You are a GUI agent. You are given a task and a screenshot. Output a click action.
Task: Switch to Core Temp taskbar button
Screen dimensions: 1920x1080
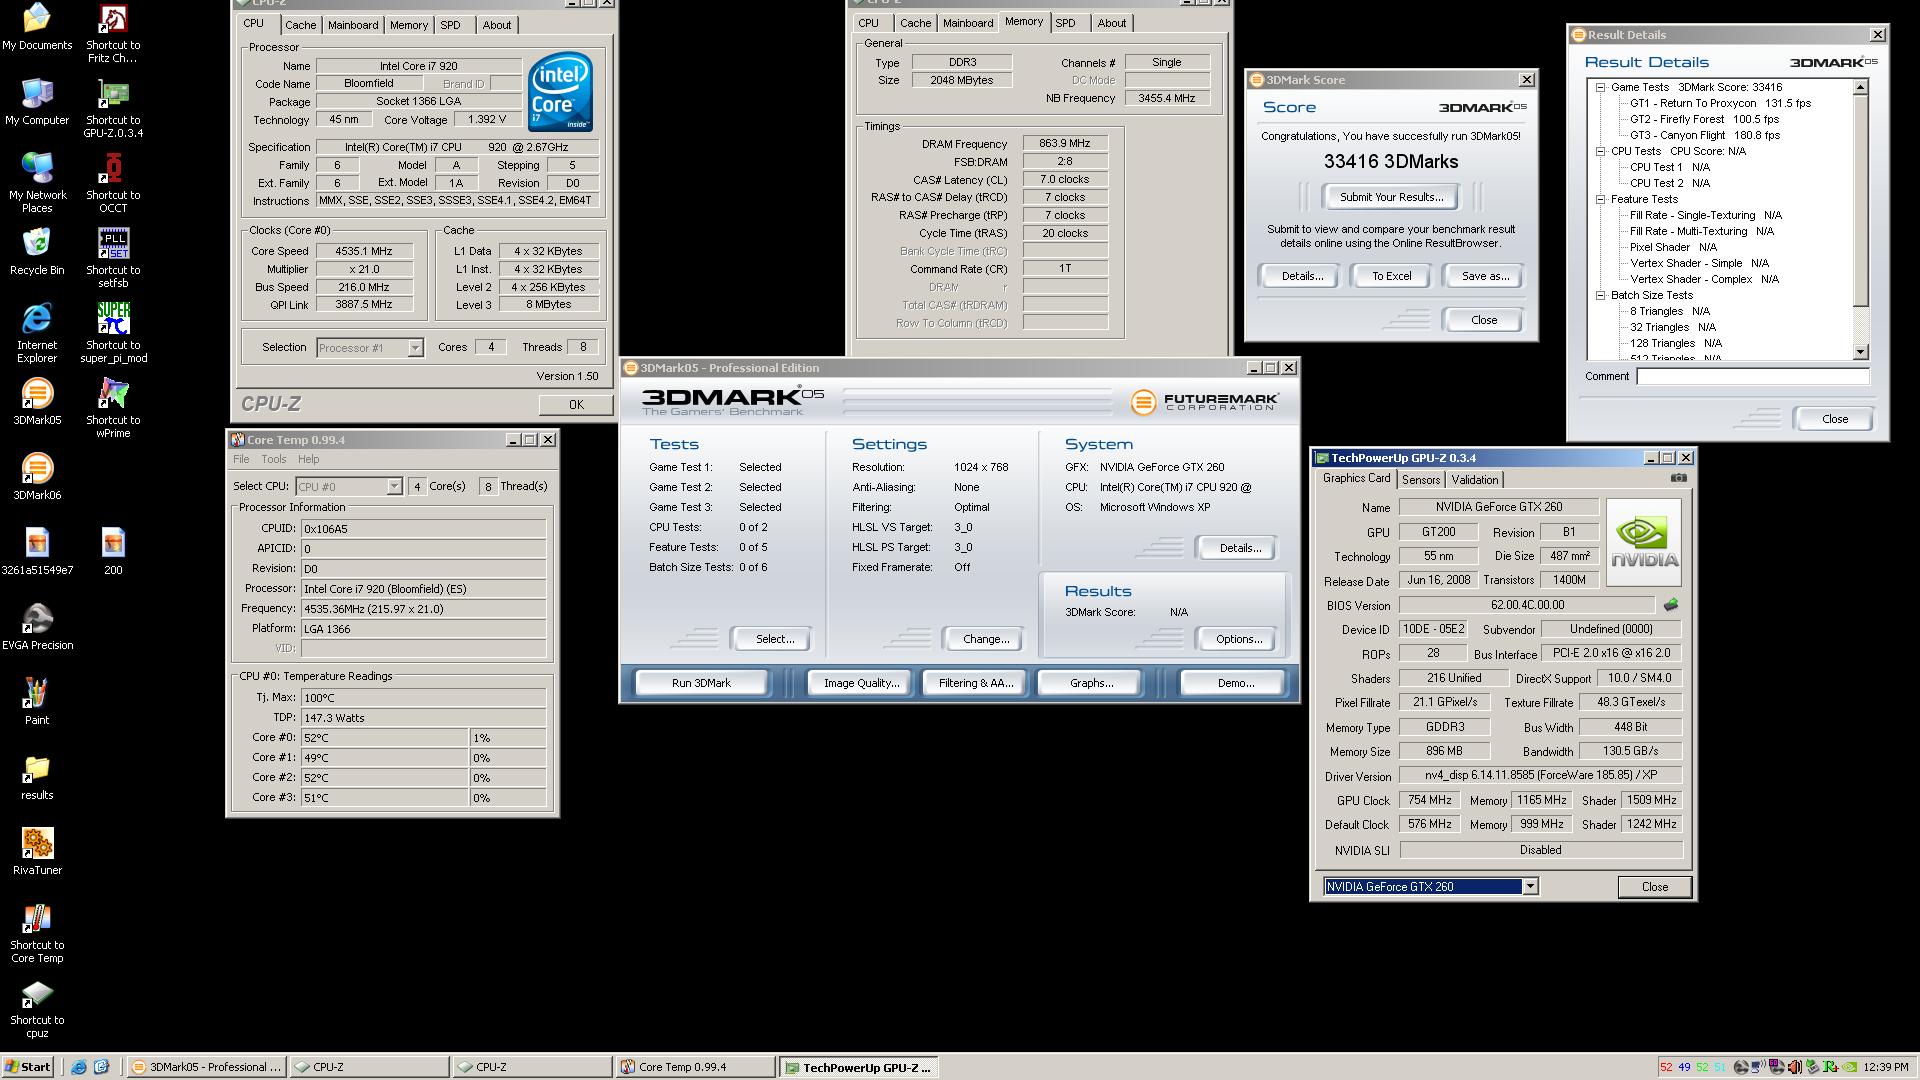pos(694,1067)
